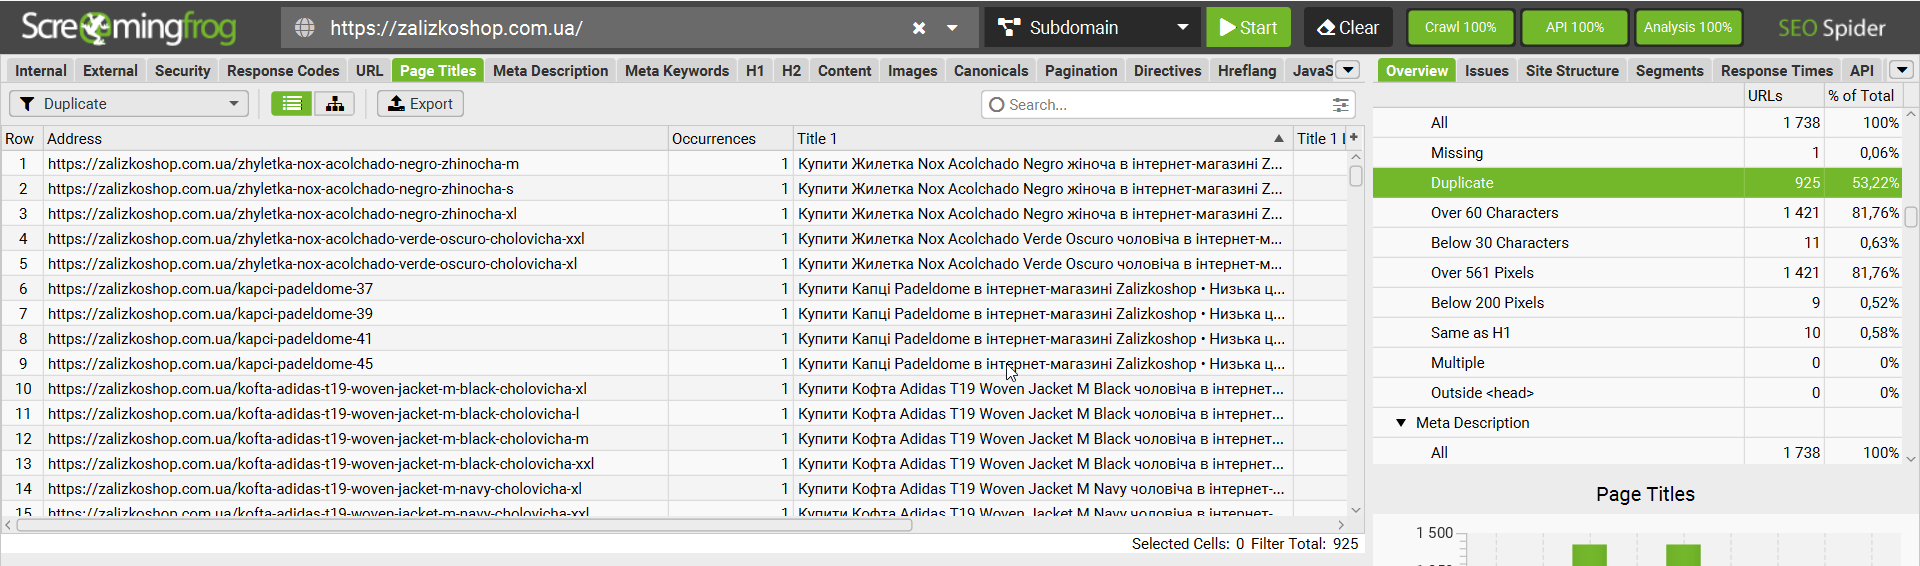Image resolution: width=1920 pixels, height=566 pixels.
Task: Expand right panel tabs overflow arrow
Action: click(x=1901, y=70)
